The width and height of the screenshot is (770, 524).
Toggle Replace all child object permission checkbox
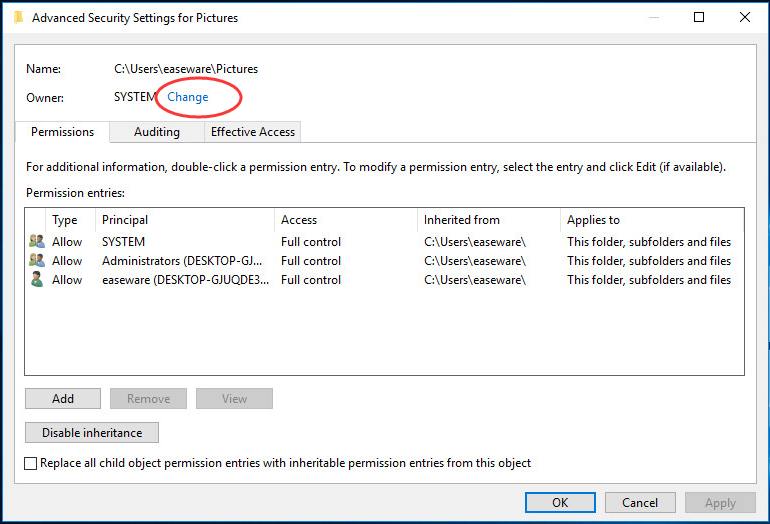point(30,463)
